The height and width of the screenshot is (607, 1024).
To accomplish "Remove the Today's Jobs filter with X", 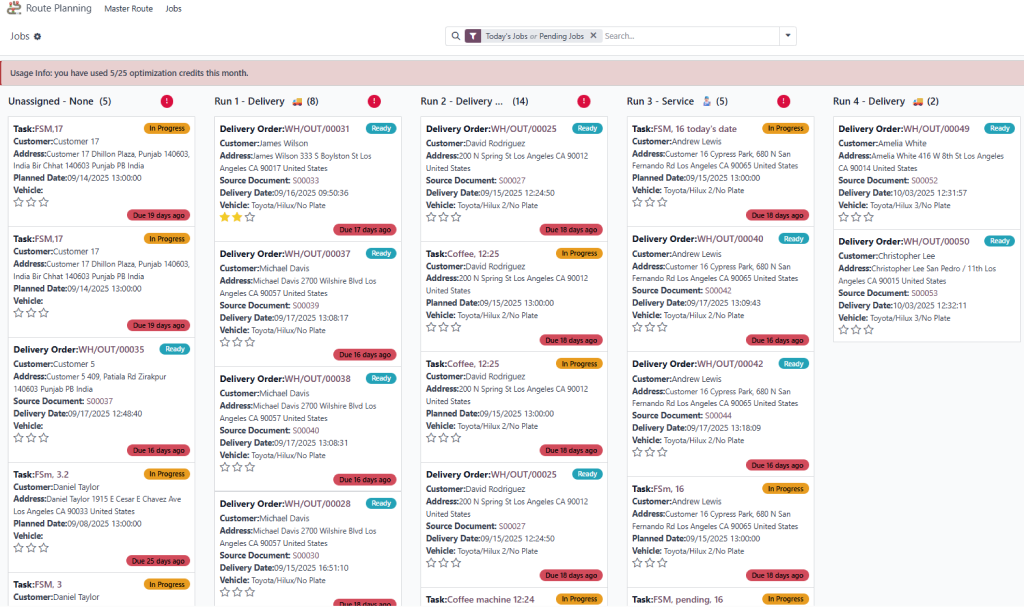I will pyautogui.click(x=593, y=36).
